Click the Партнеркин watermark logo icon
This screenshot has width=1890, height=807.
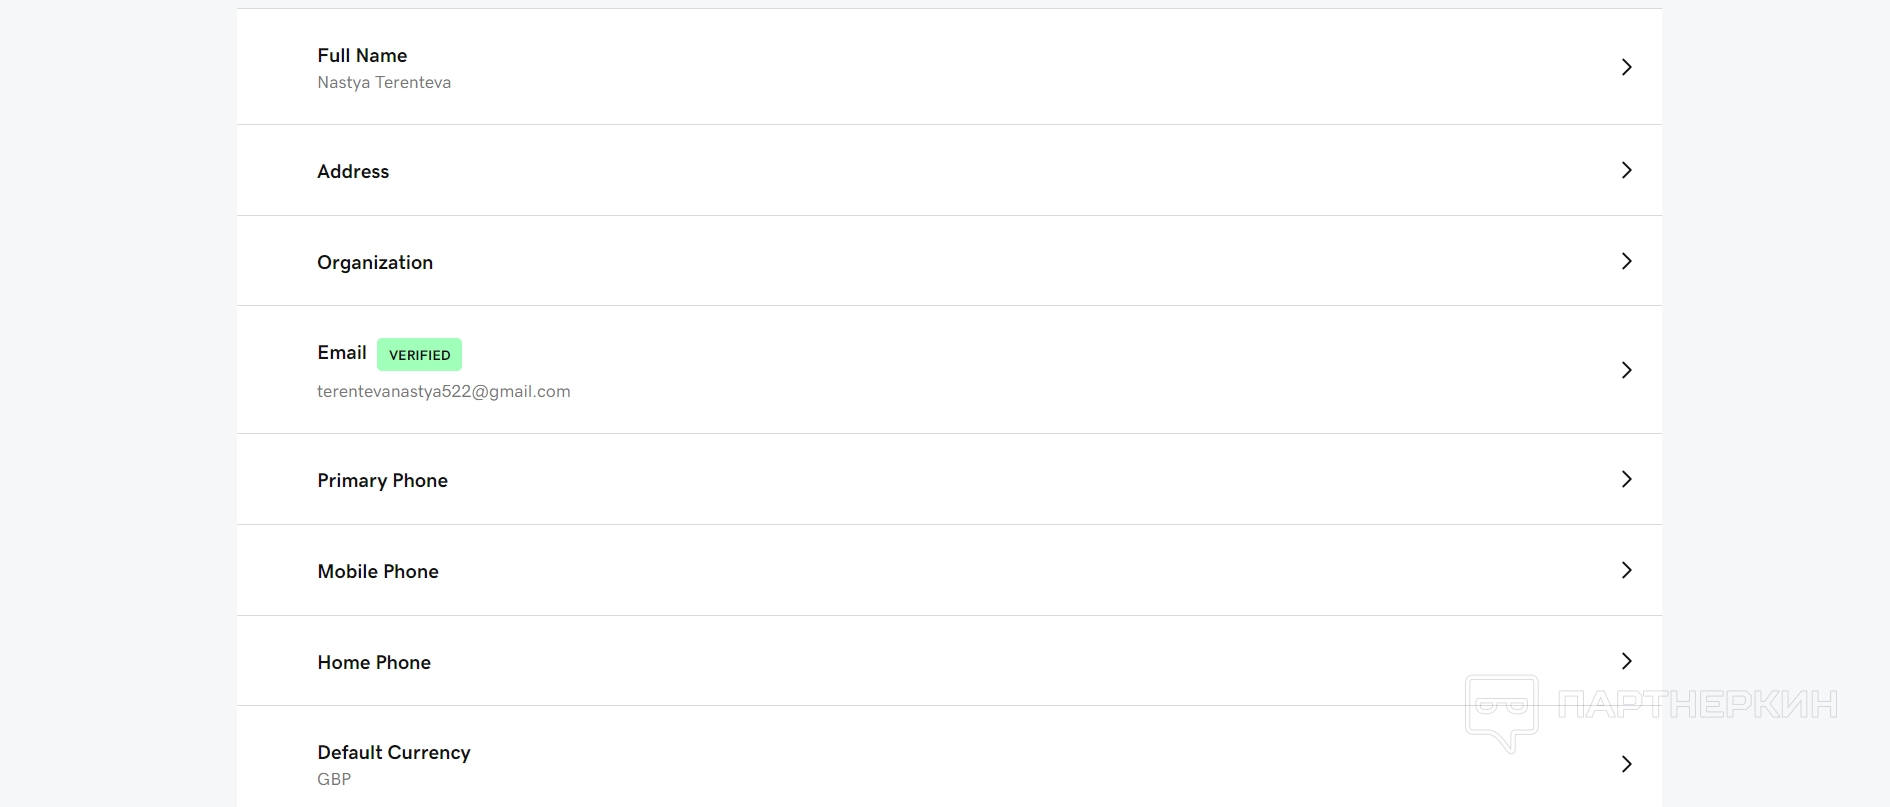click(x=1501, y=711)
